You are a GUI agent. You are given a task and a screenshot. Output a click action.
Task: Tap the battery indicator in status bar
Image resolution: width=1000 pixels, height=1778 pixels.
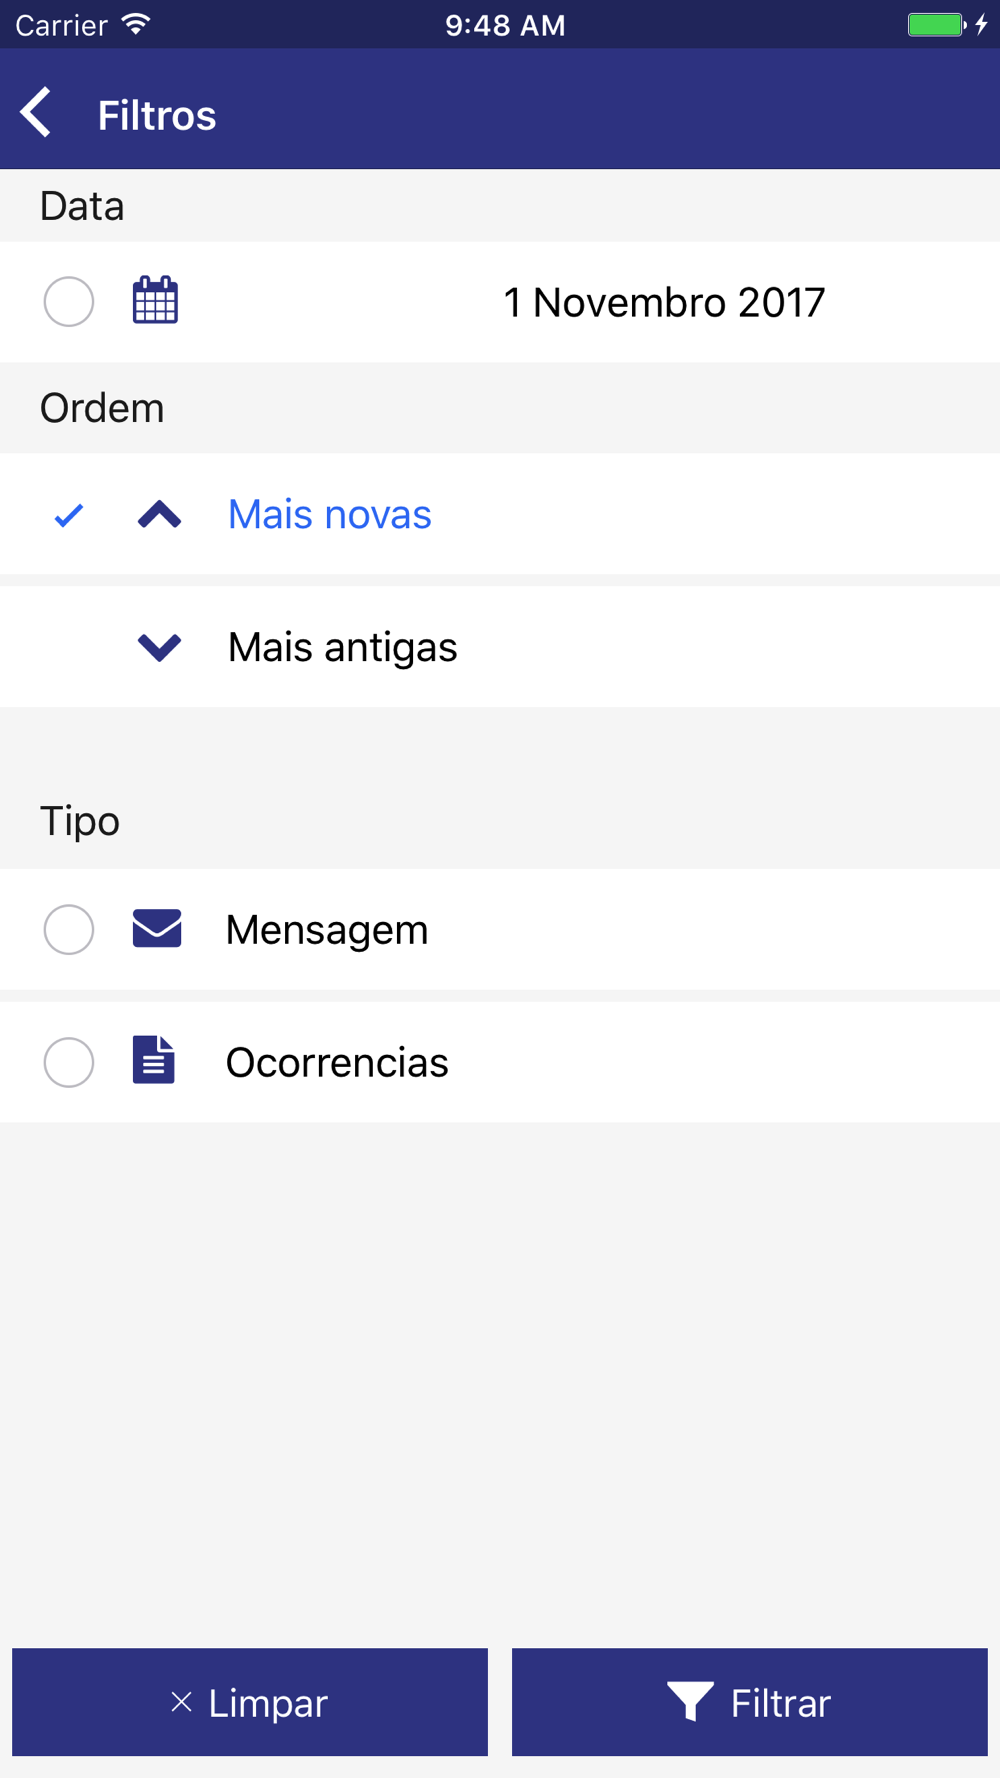pyautogui.click(x=936, y=25)
